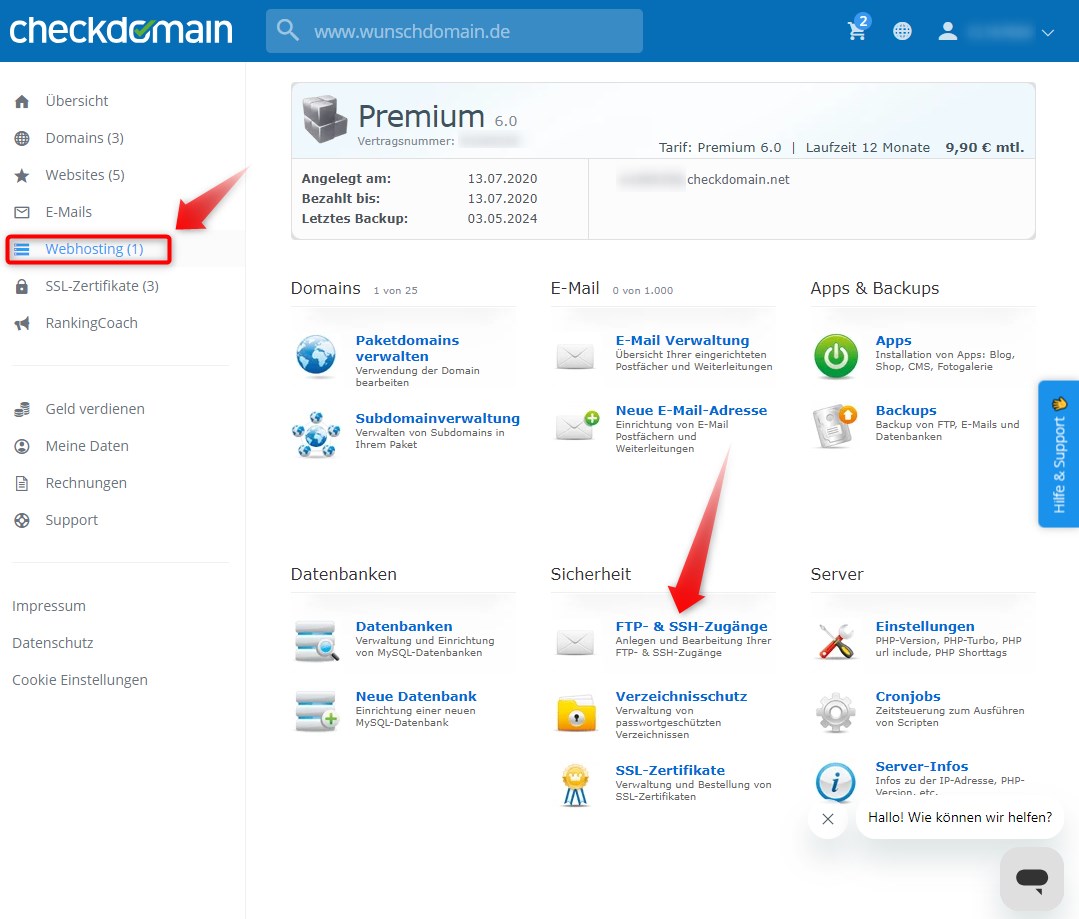Click the multi-globe Subdomainverwaltung icon

(x=316, y=434)
